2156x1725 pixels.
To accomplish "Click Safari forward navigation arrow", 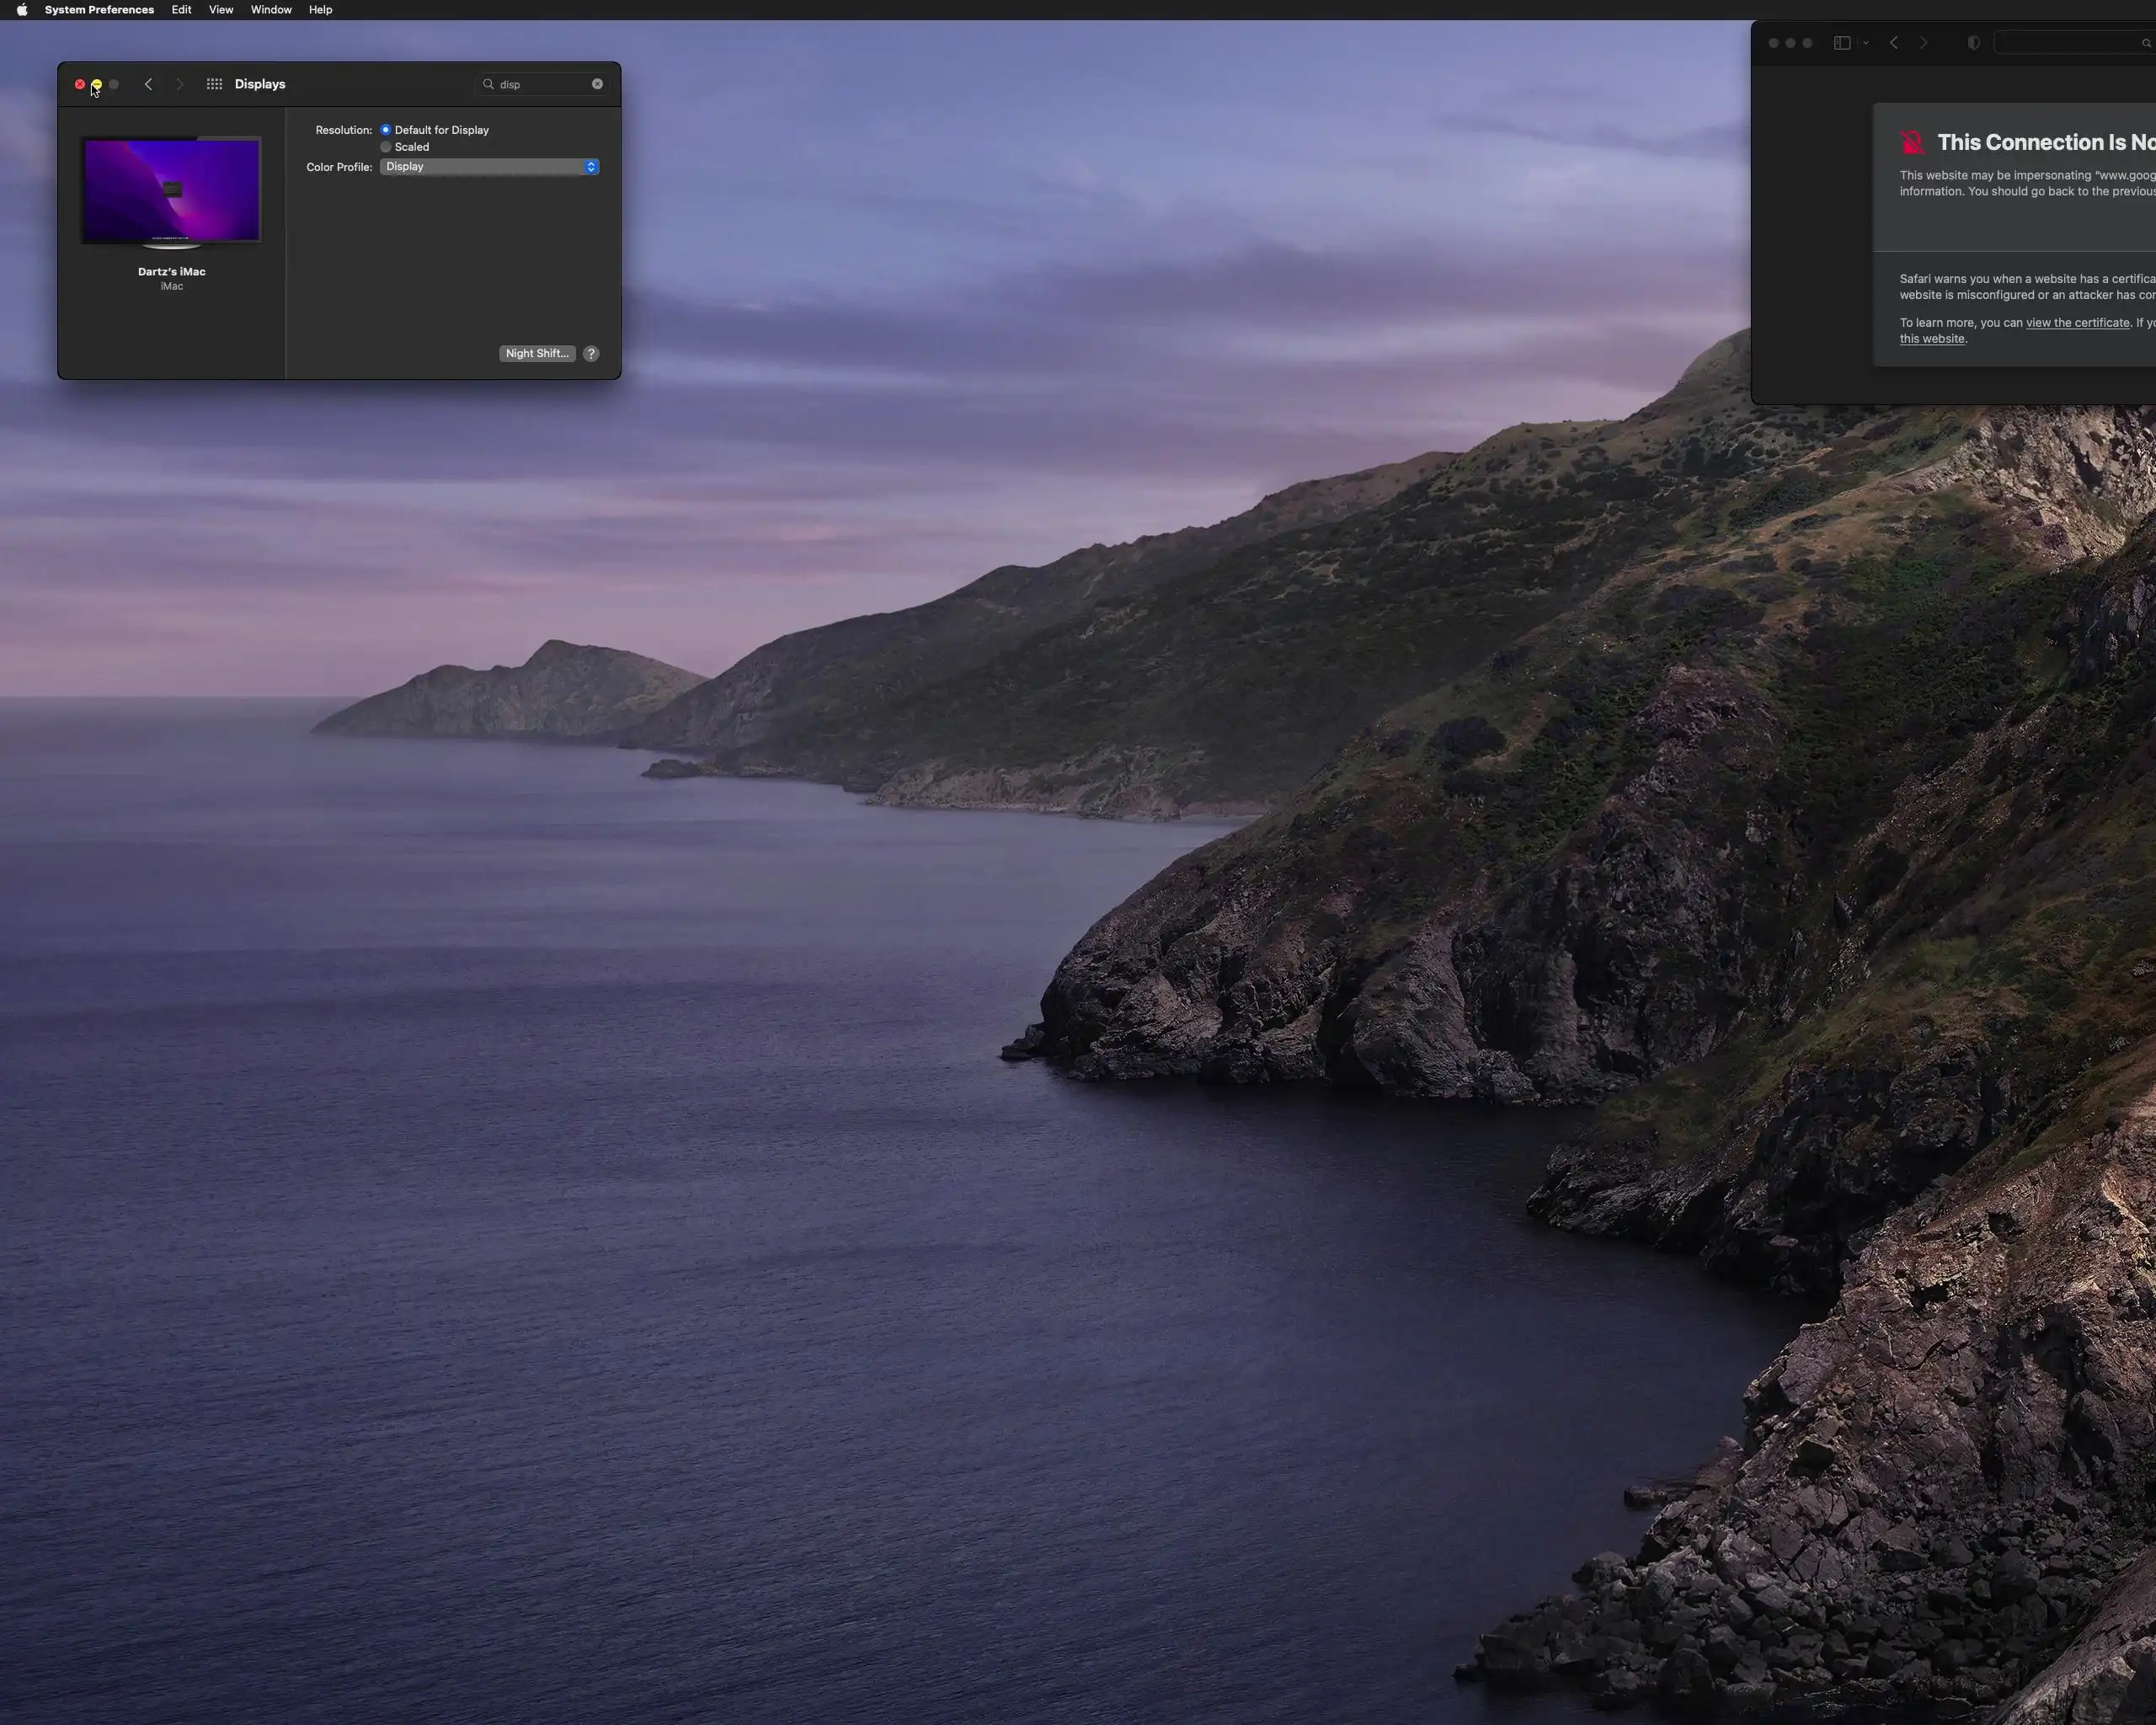I will click(1923, 43).
